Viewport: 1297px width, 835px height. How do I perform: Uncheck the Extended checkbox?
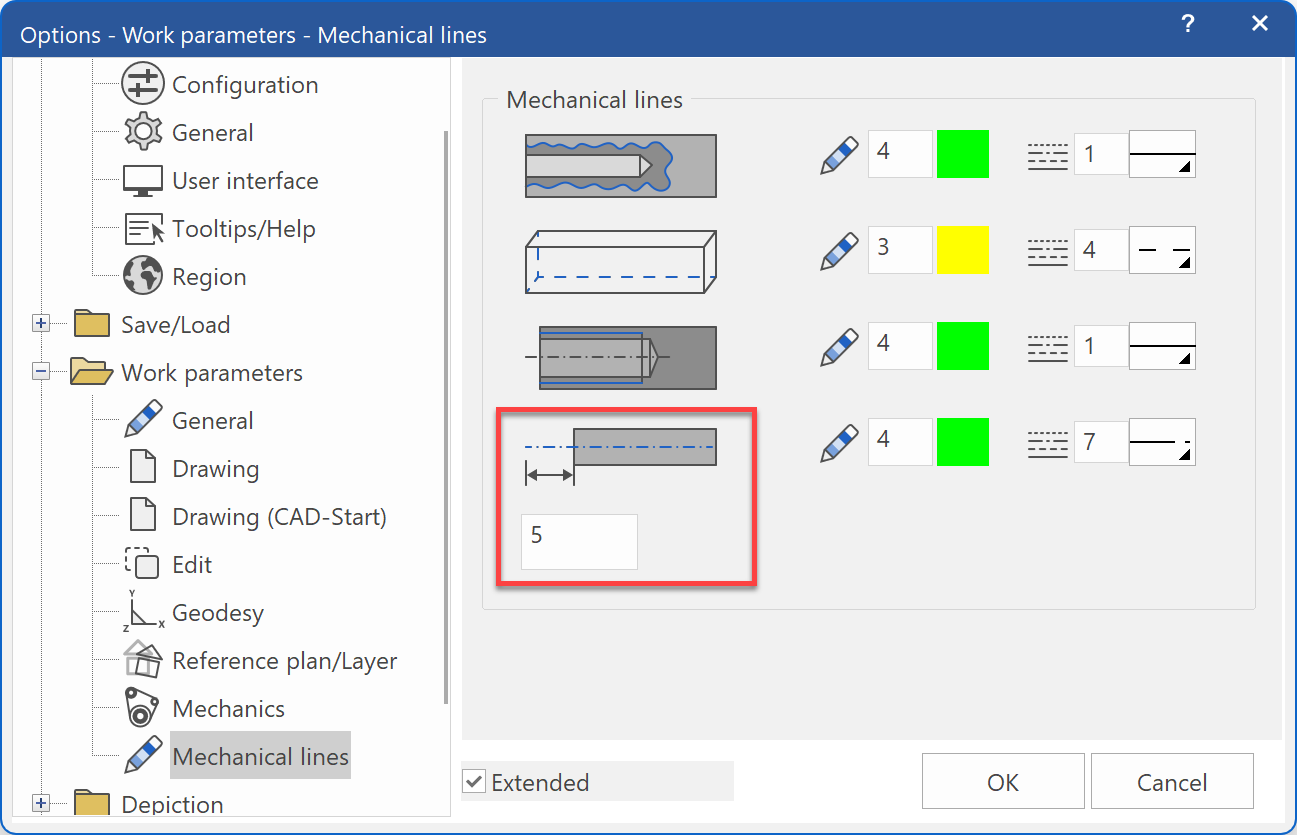point(474,782)
